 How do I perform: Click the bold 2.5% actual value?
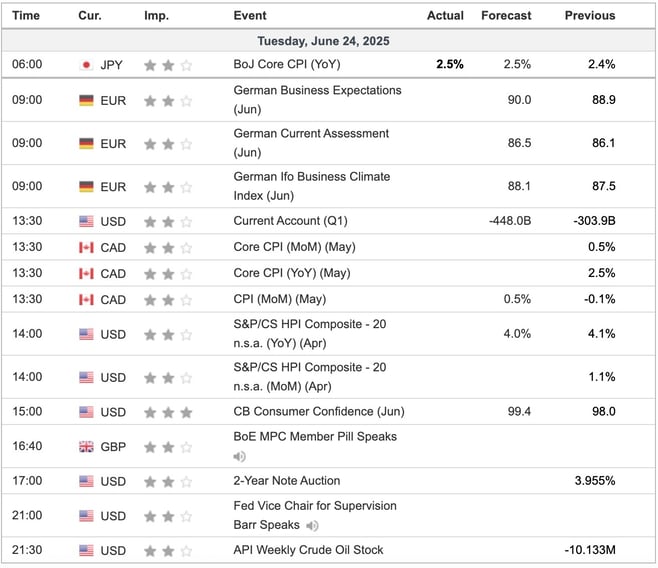point(450,64)
